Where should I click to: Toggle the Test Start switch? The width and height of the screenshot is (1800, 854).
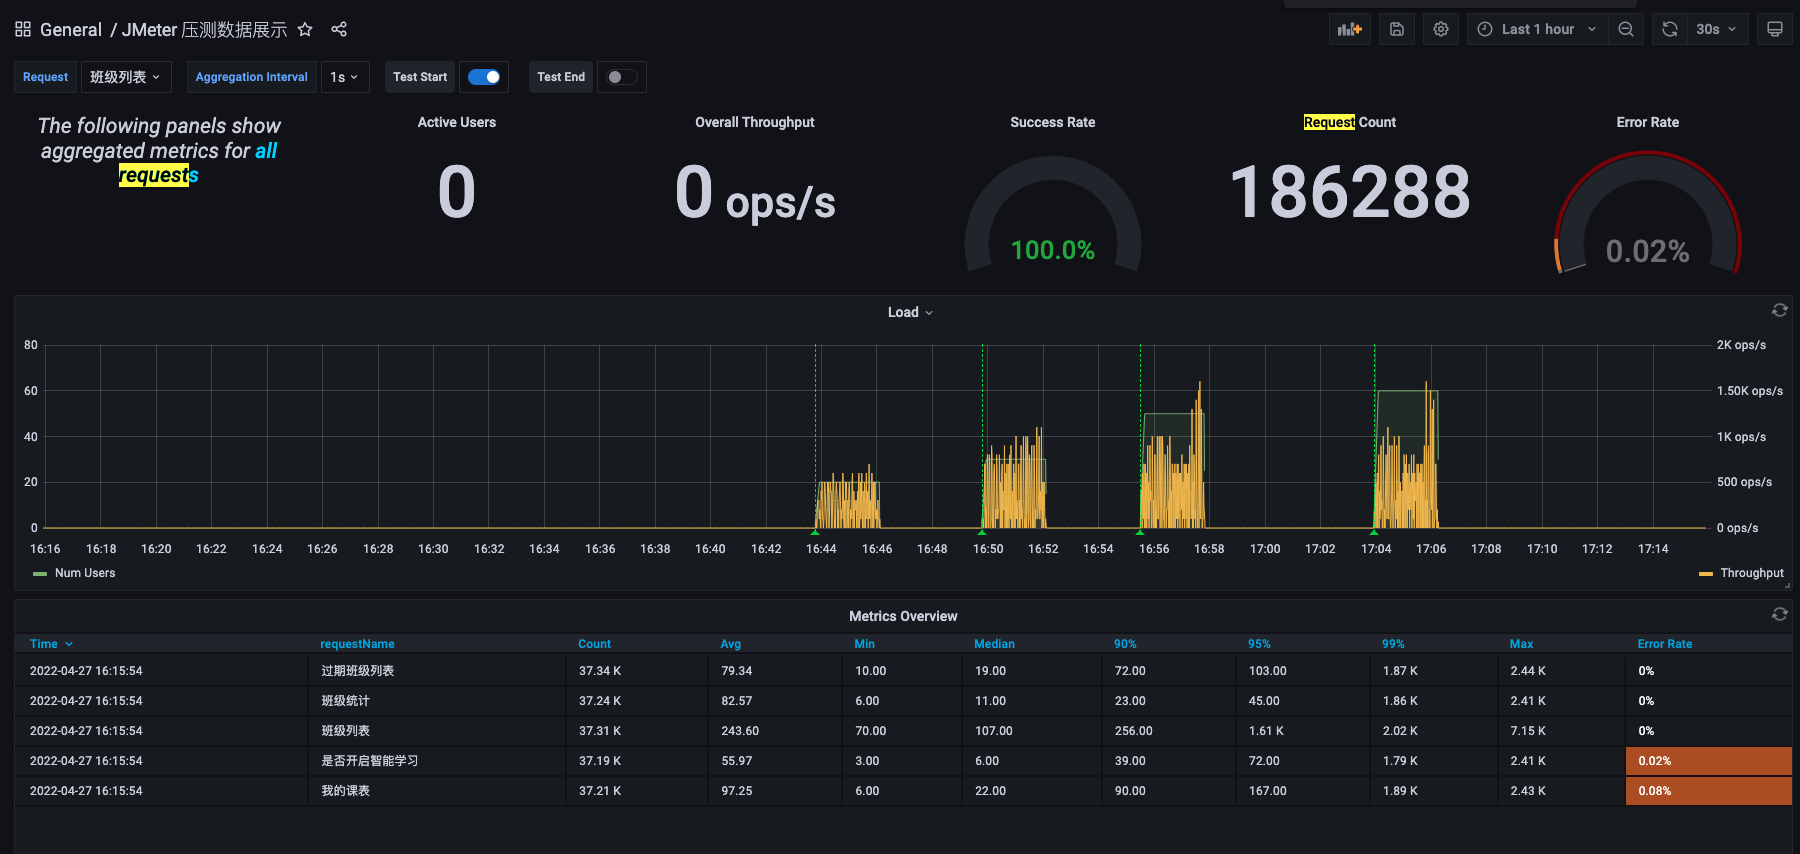pos(484,77)
